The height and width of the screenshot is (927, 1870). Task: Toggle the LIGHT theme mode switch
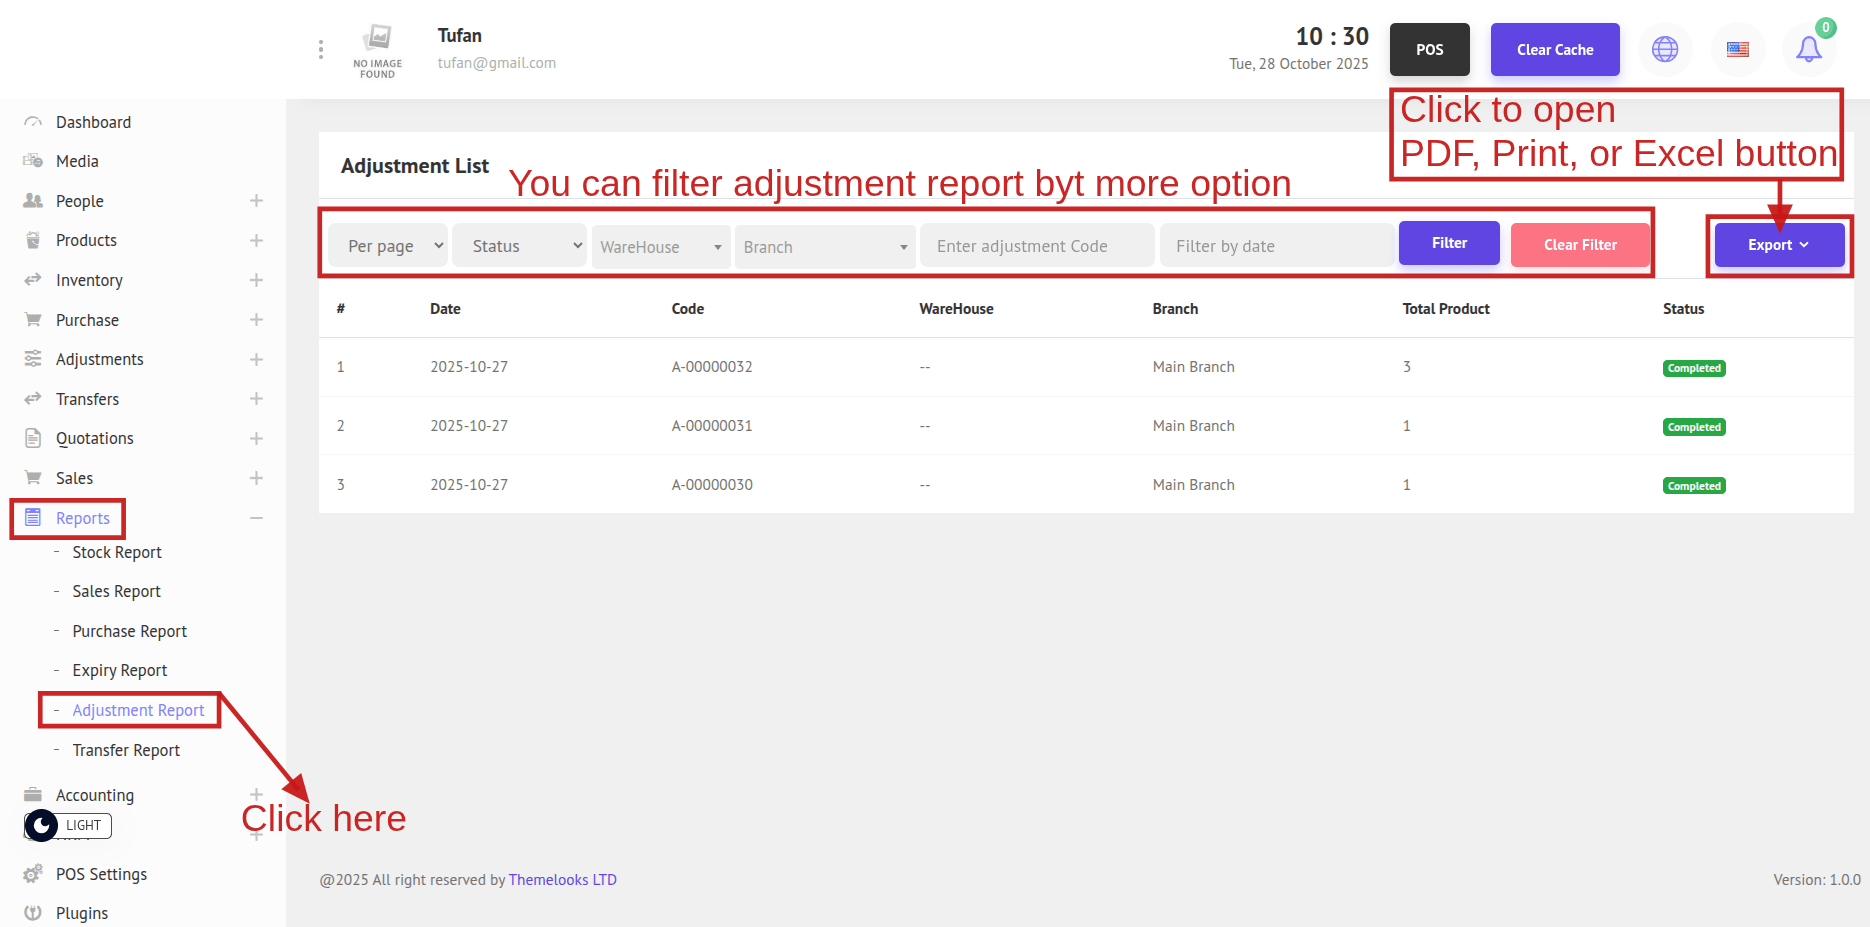pyautogui.click(x=67, y=825)
